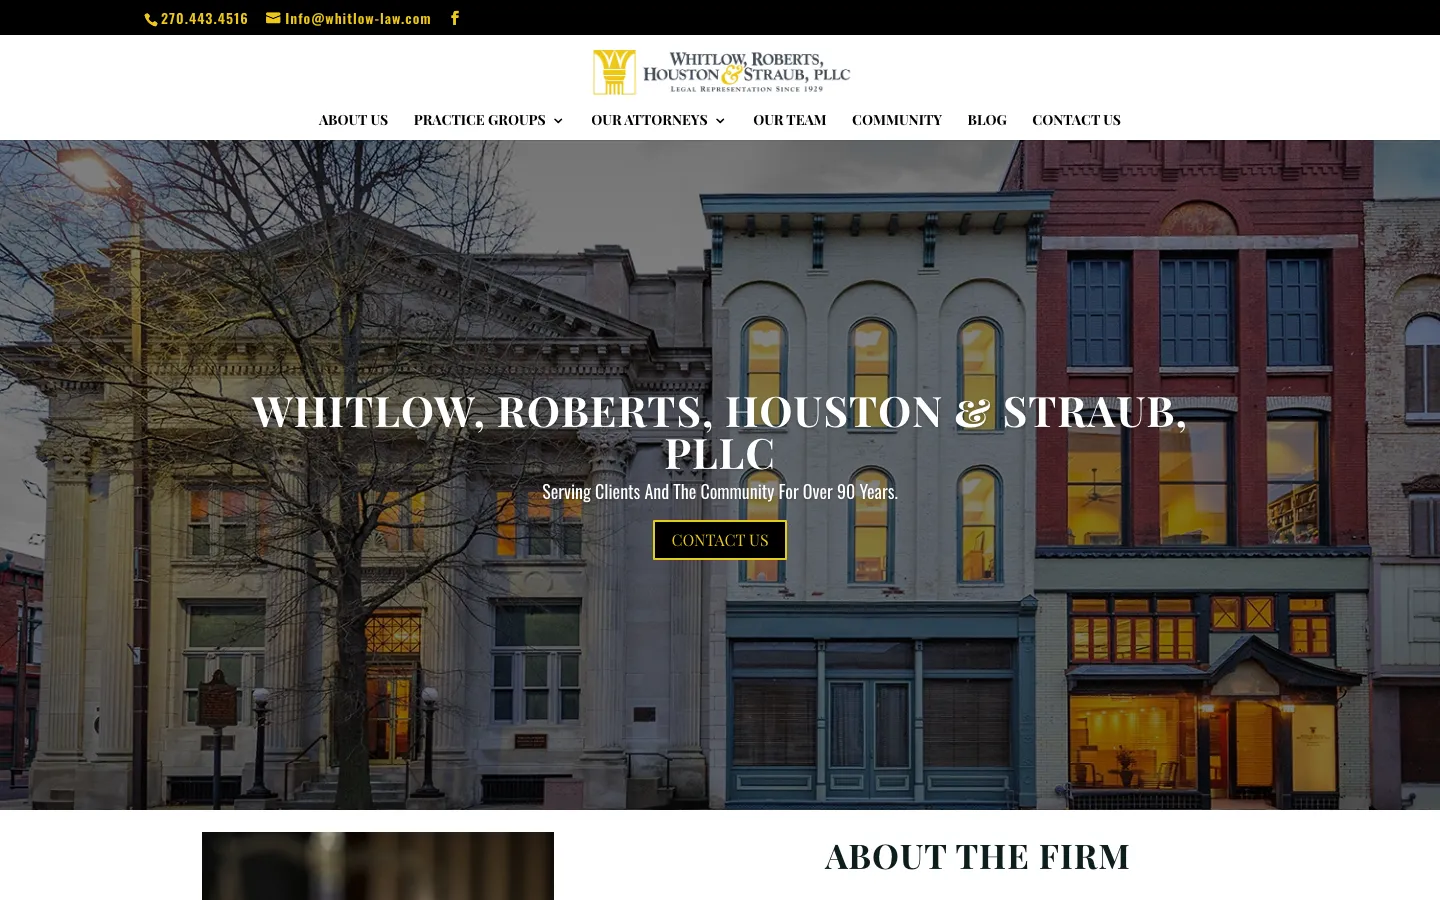
Task: Click the phone icon beside 270.443.4516
Action: [151, 19]
